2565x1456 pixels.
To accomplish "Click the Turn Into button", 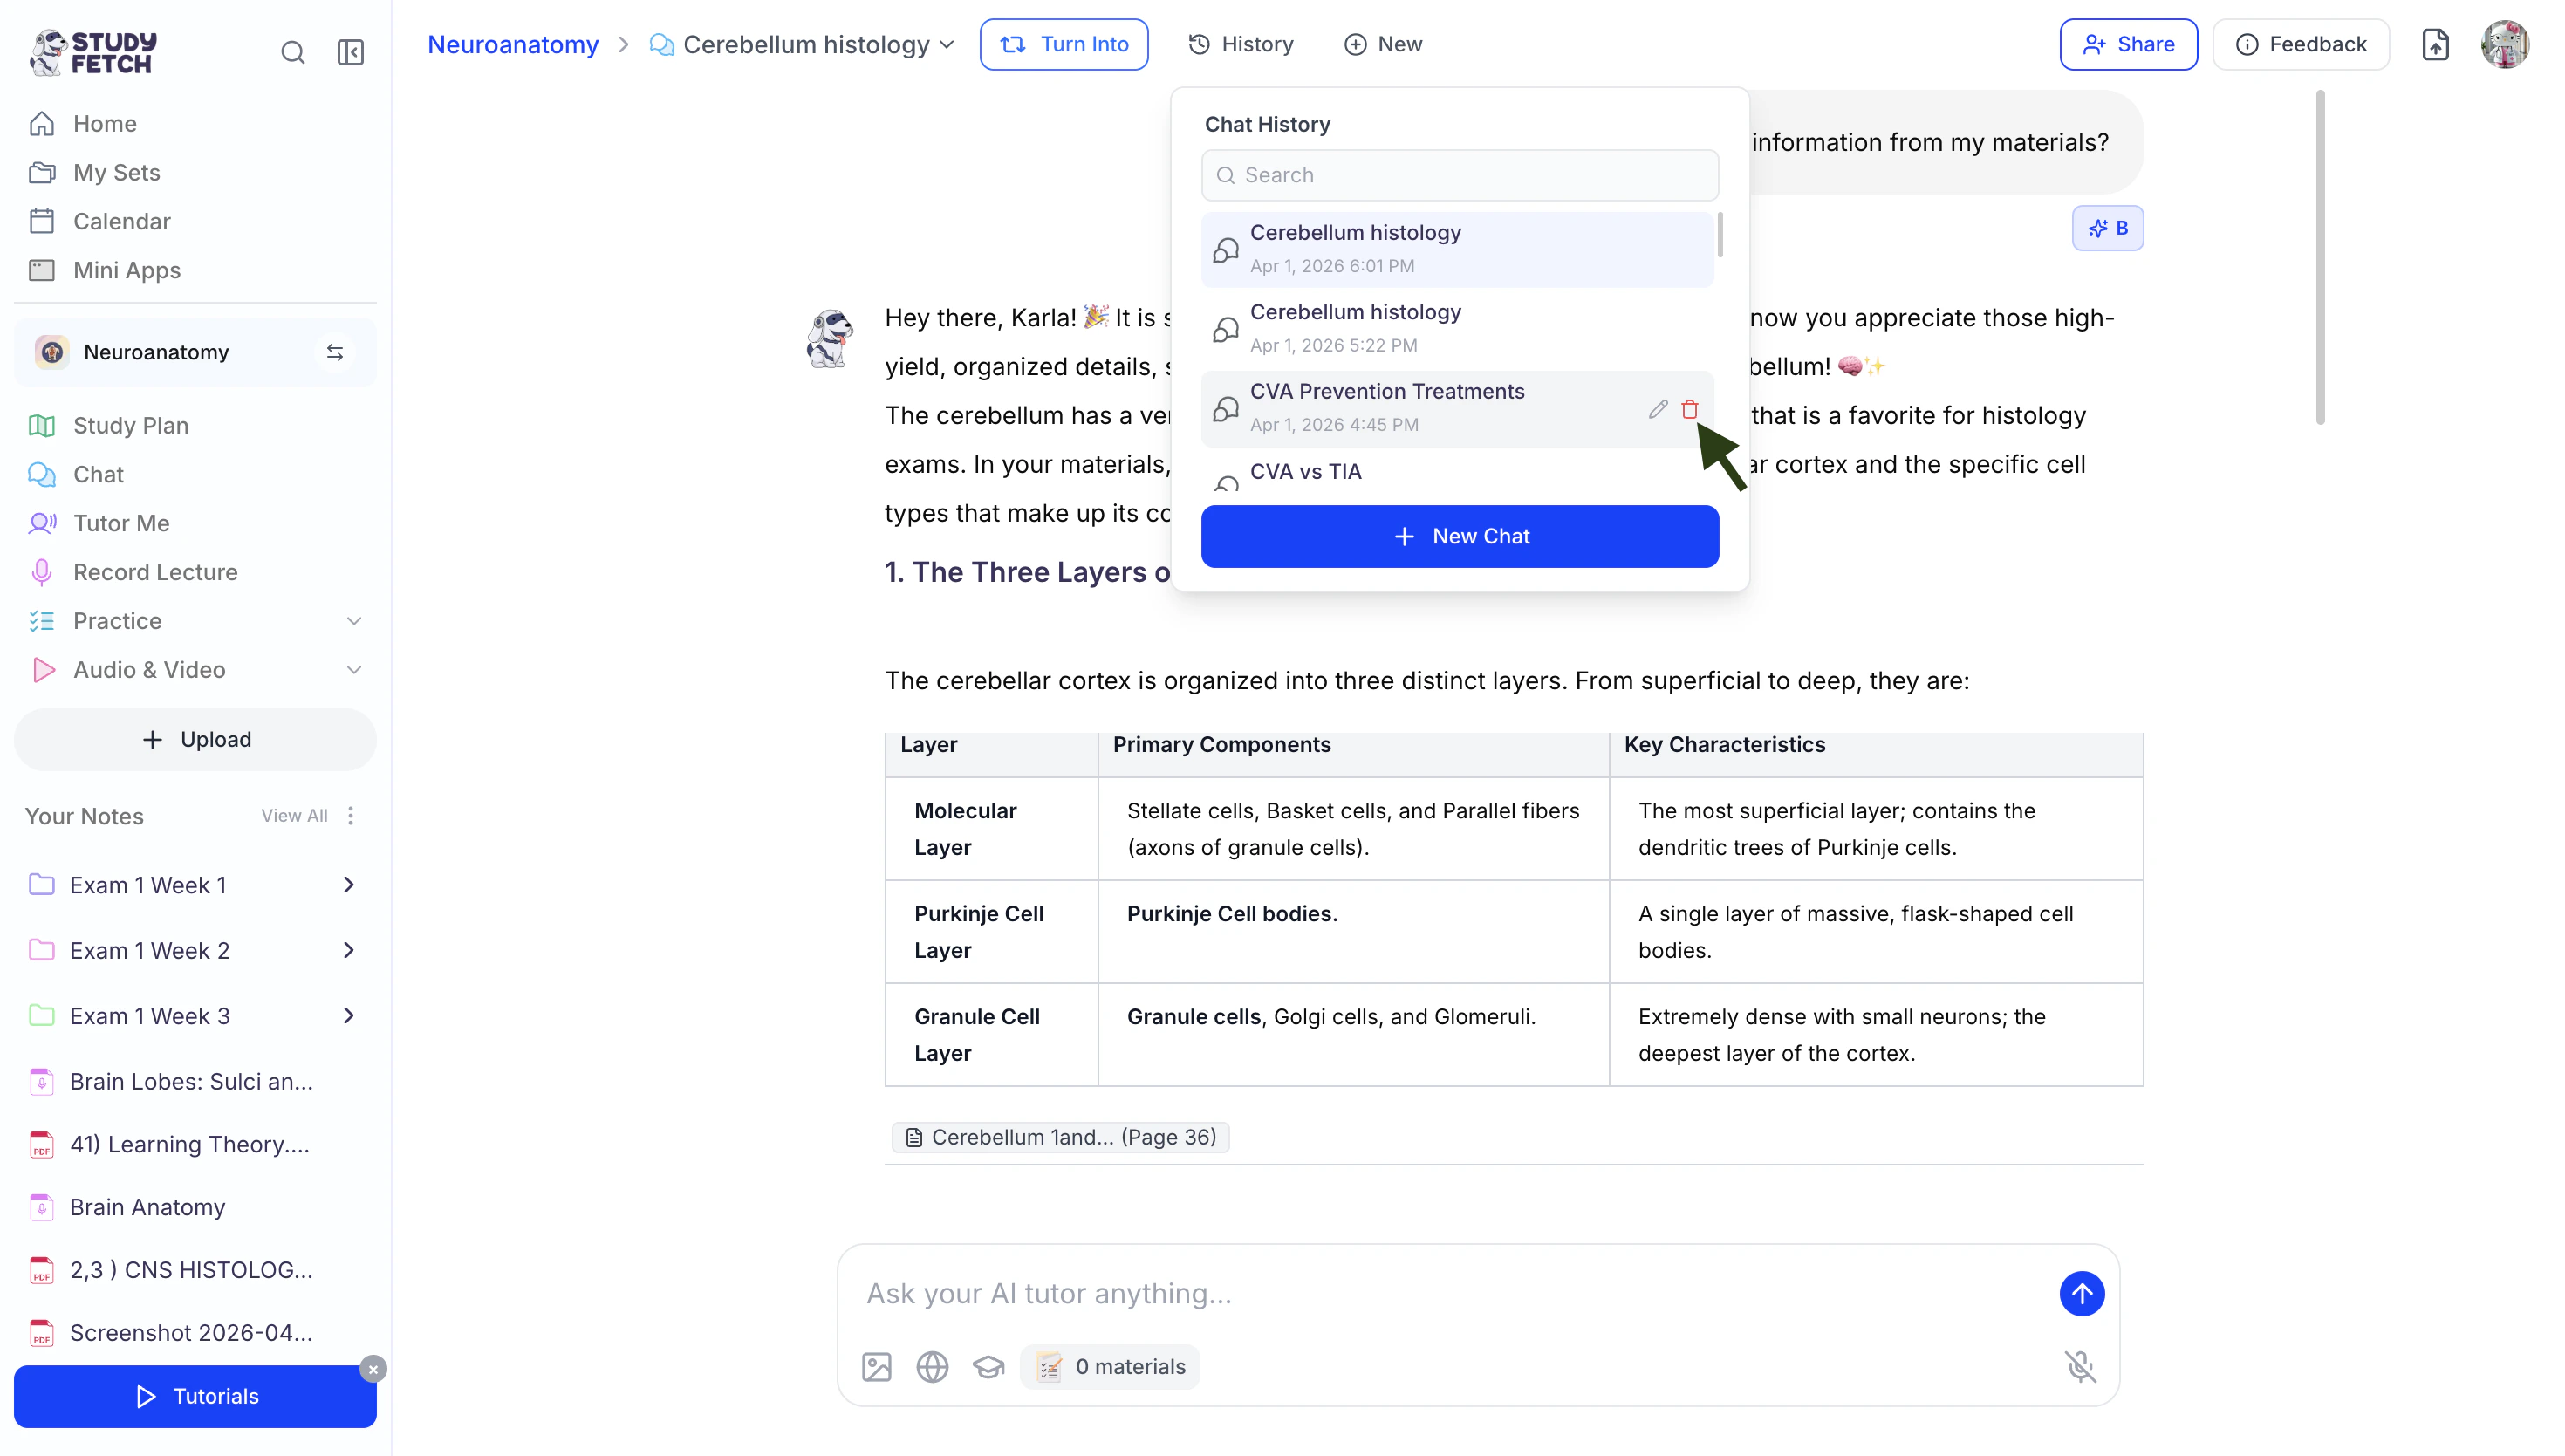I will point(1063,45).
